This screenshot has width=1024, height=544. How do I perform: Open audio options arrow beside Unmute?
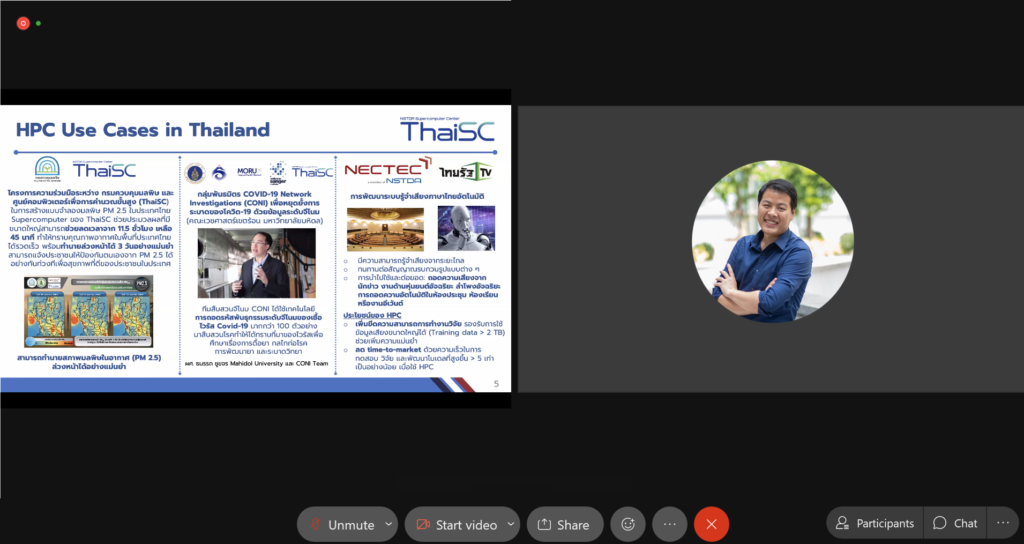[x=389, y=524]
